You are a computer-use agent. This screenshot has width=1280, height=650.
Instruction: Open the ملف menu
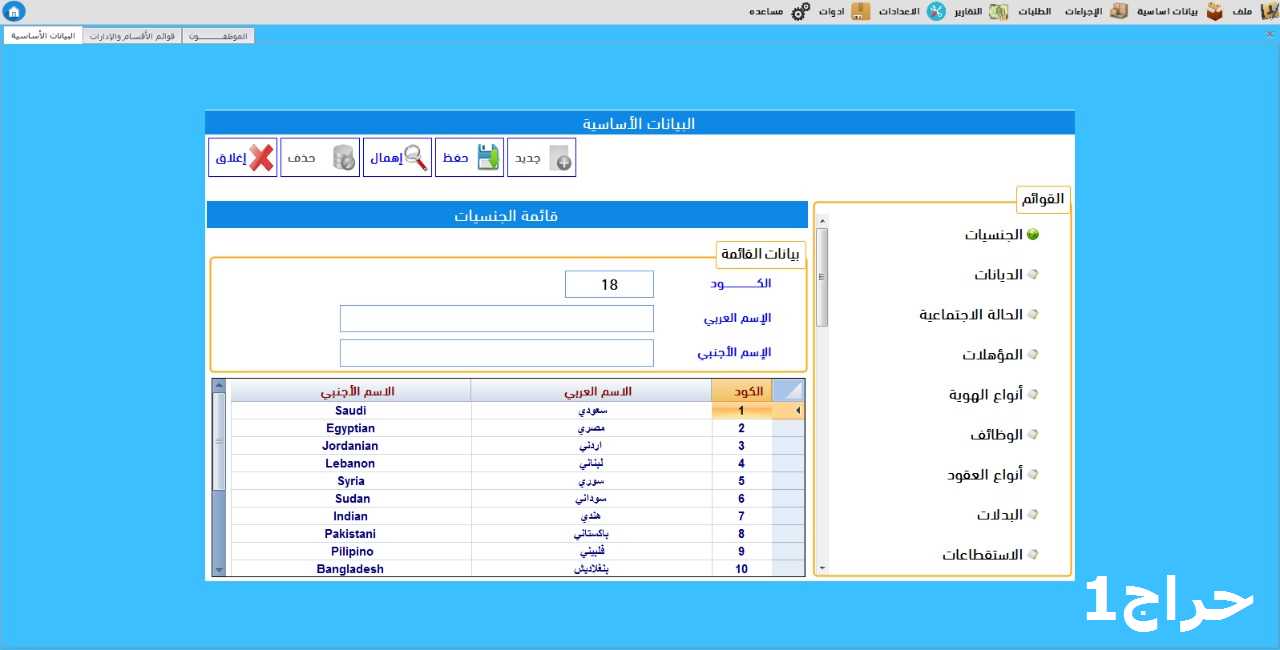1242,11
